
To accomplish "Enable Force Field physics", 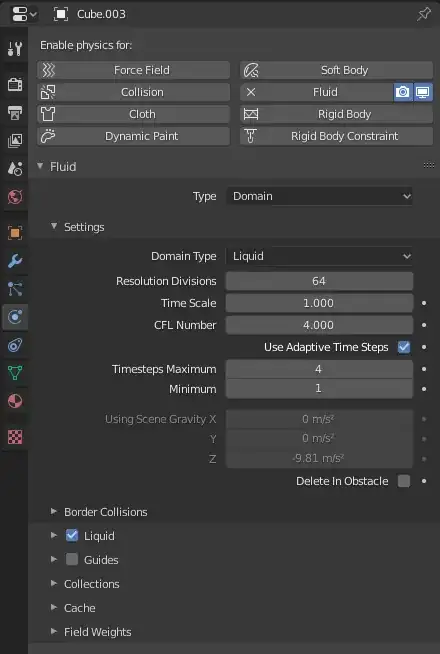I will (133, 70).
